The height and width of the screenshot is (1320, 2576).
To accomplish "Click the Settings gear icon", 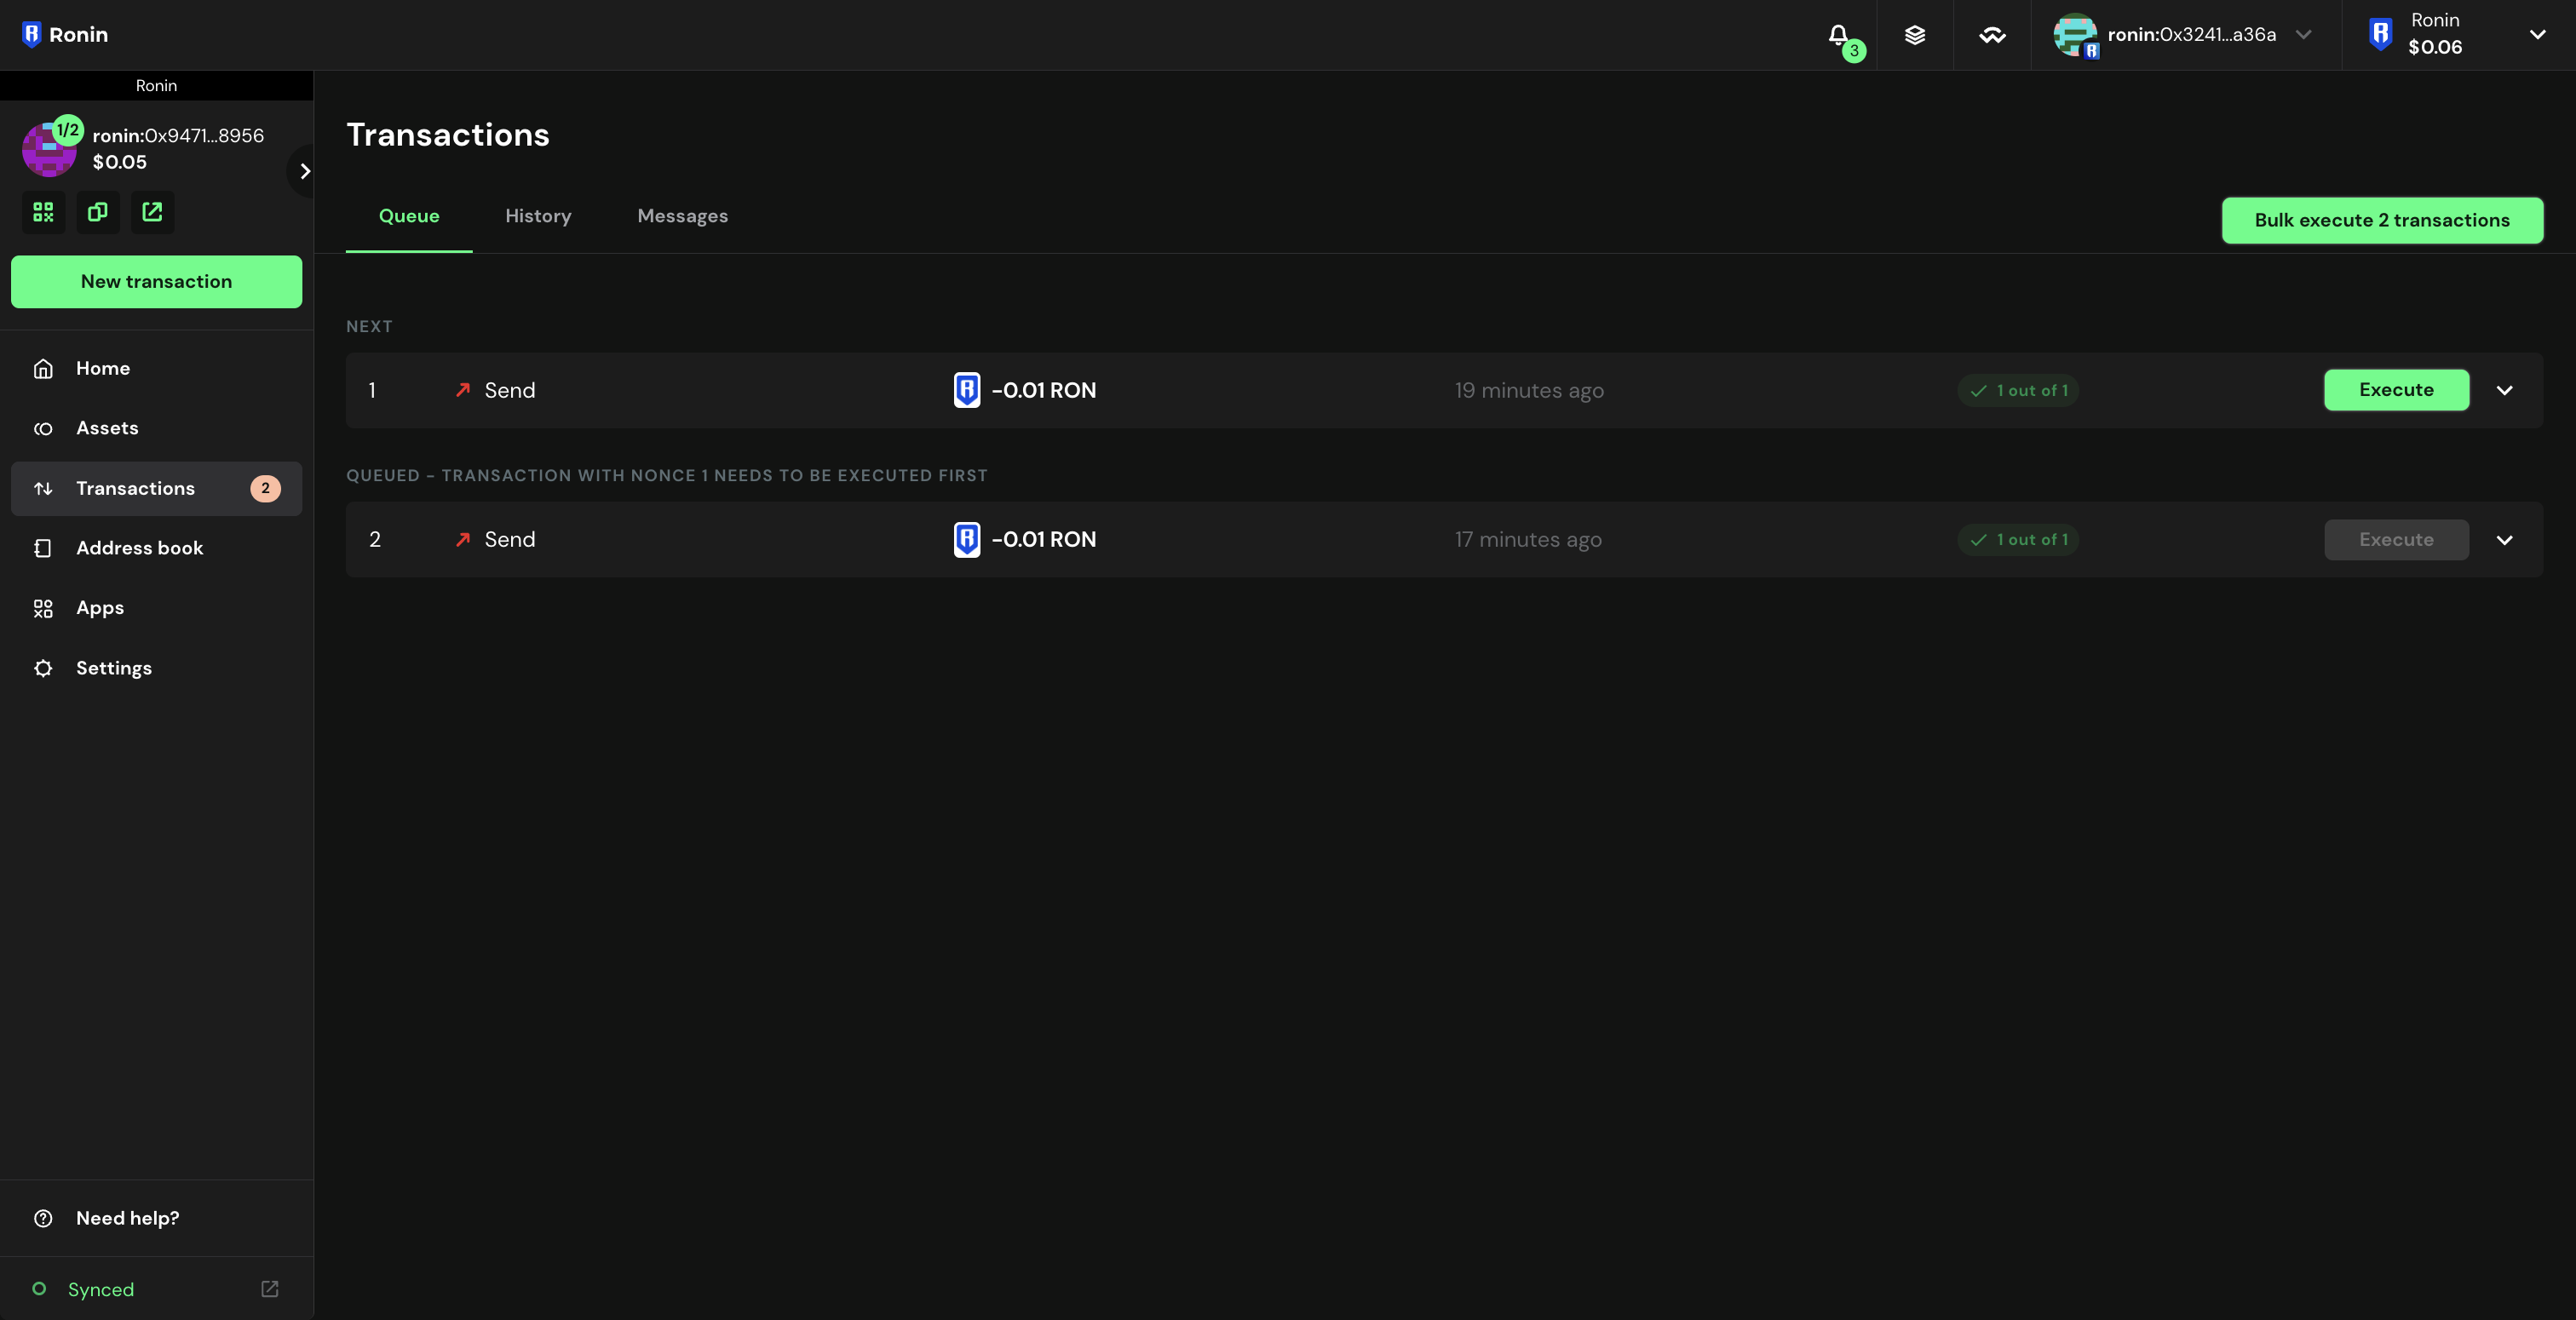I will (x=43, y=668).
